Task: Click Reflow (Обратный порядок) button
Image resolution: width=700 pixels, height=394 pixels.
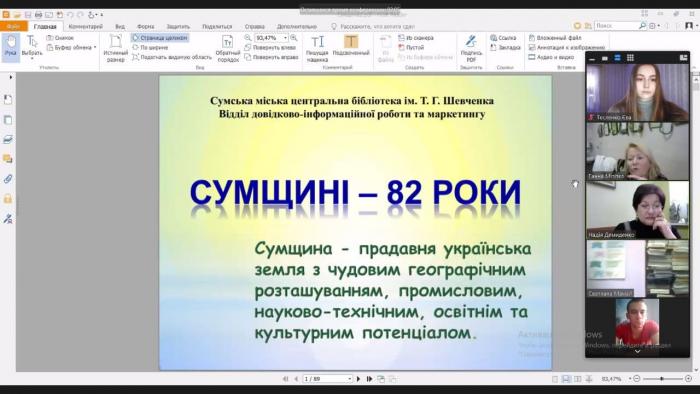Action: pyautogui.click(x=228, y=48)
